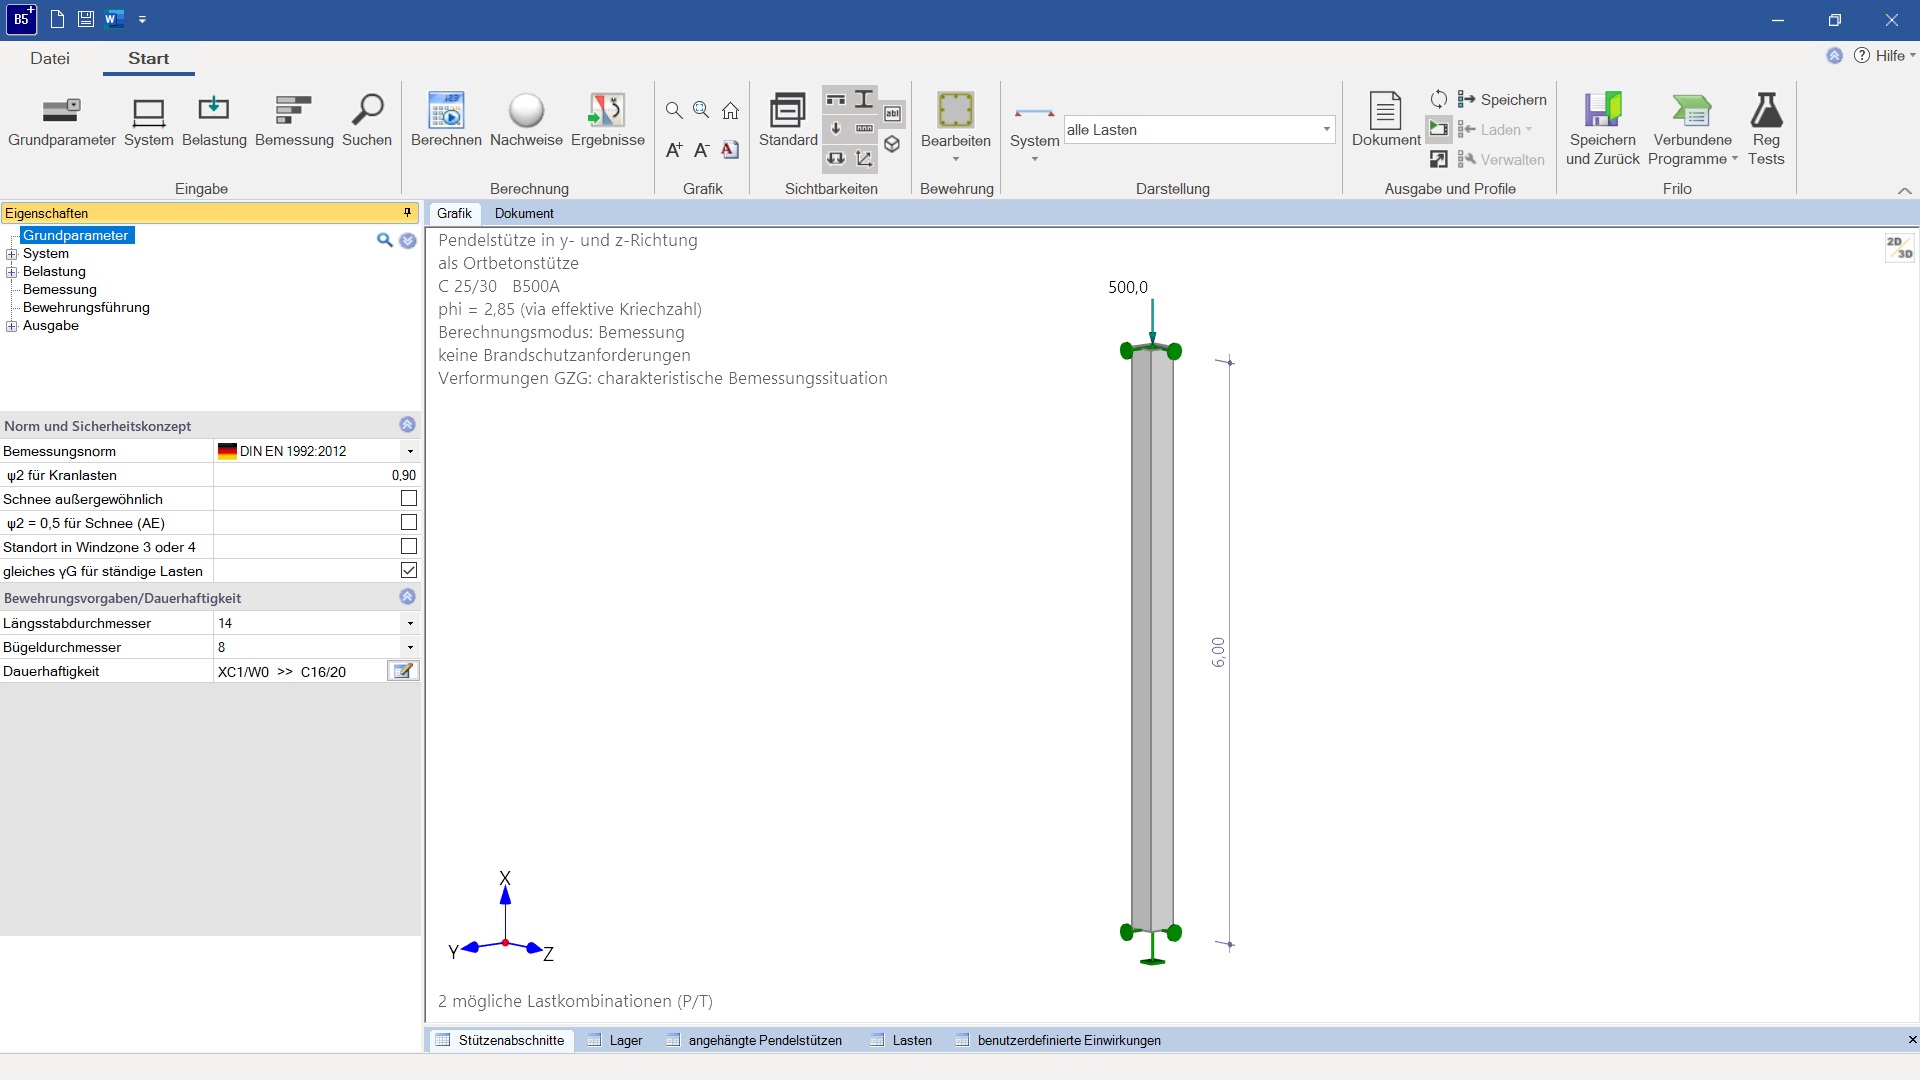Click the Word export icon in title bar

[114, 19]
